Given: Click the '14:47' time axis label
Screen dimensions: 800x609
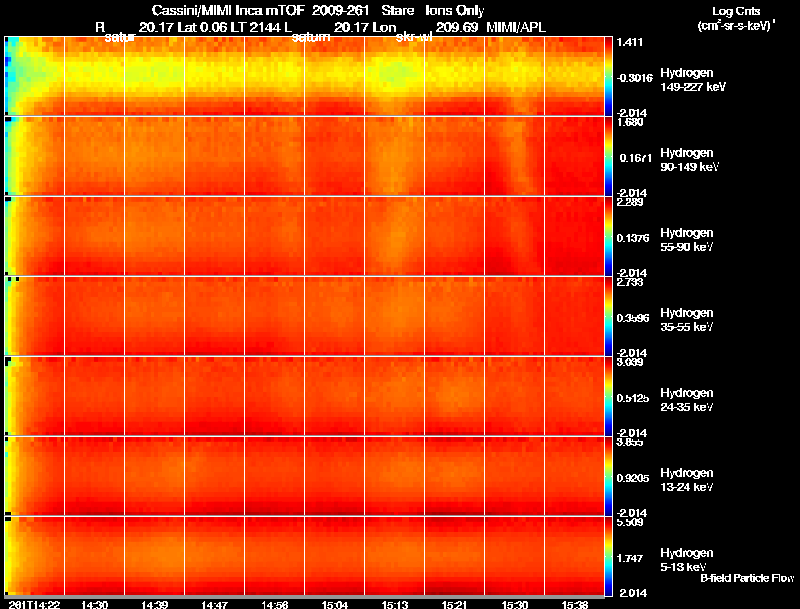Looking at the screenshot, I should point(214,604).
